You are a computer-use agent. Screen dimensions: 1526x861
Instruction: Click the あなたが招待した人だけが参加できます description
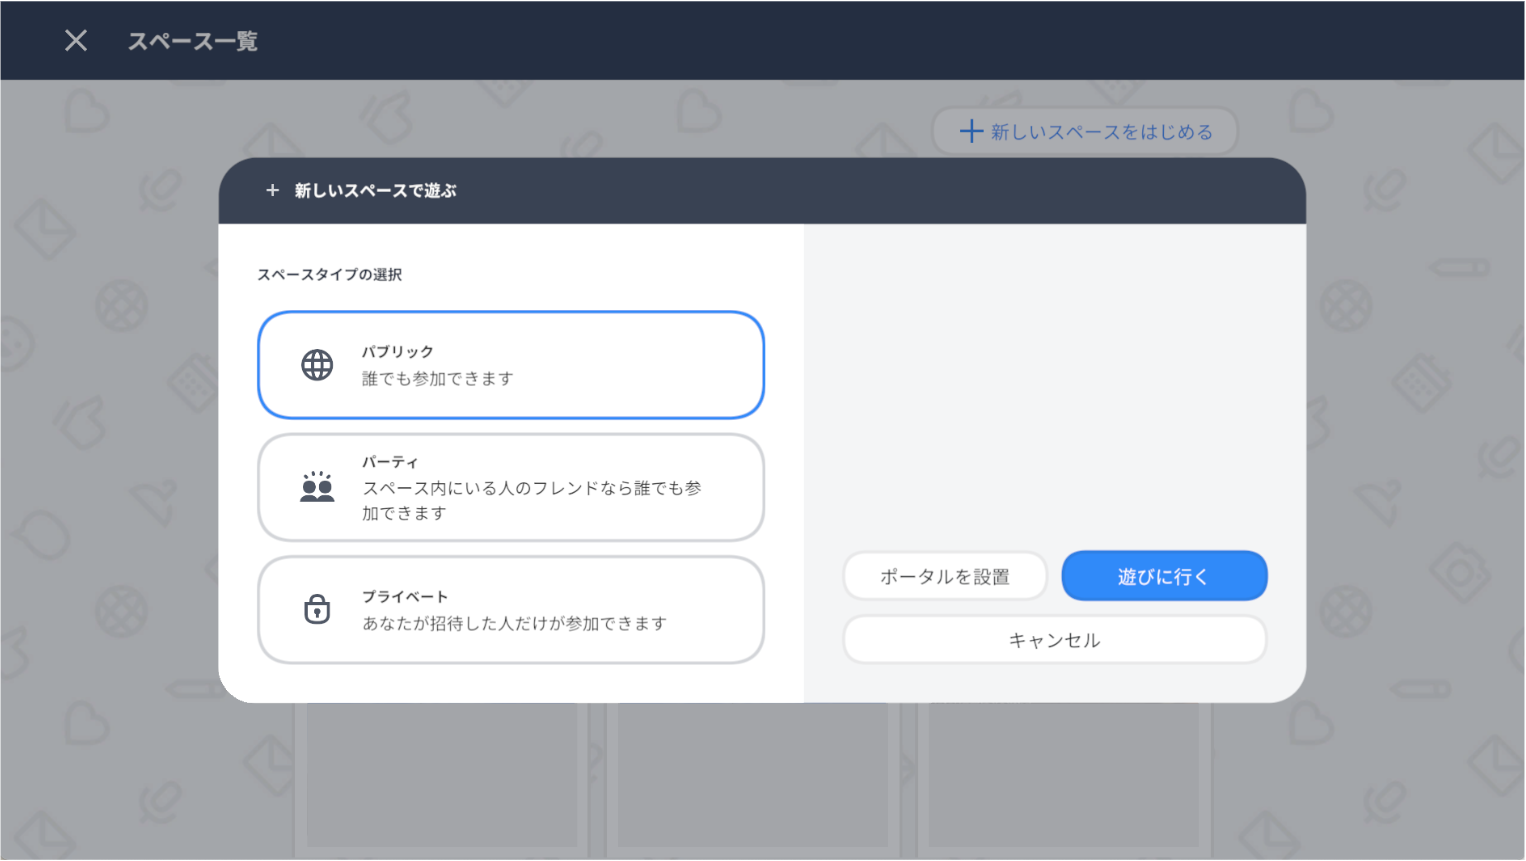[514, 624]
